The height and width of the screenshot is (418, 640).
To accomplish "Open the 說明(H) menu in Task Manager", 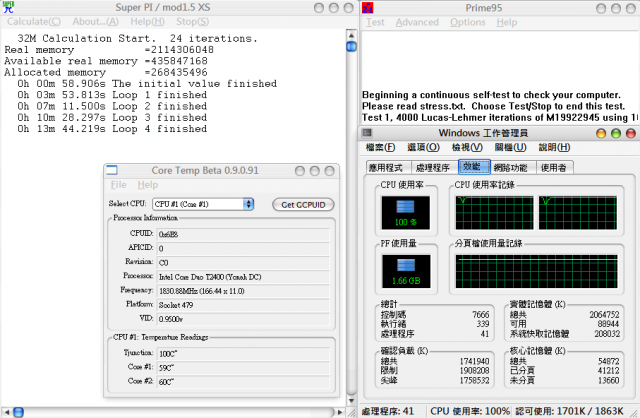I will tap(554, 147).
